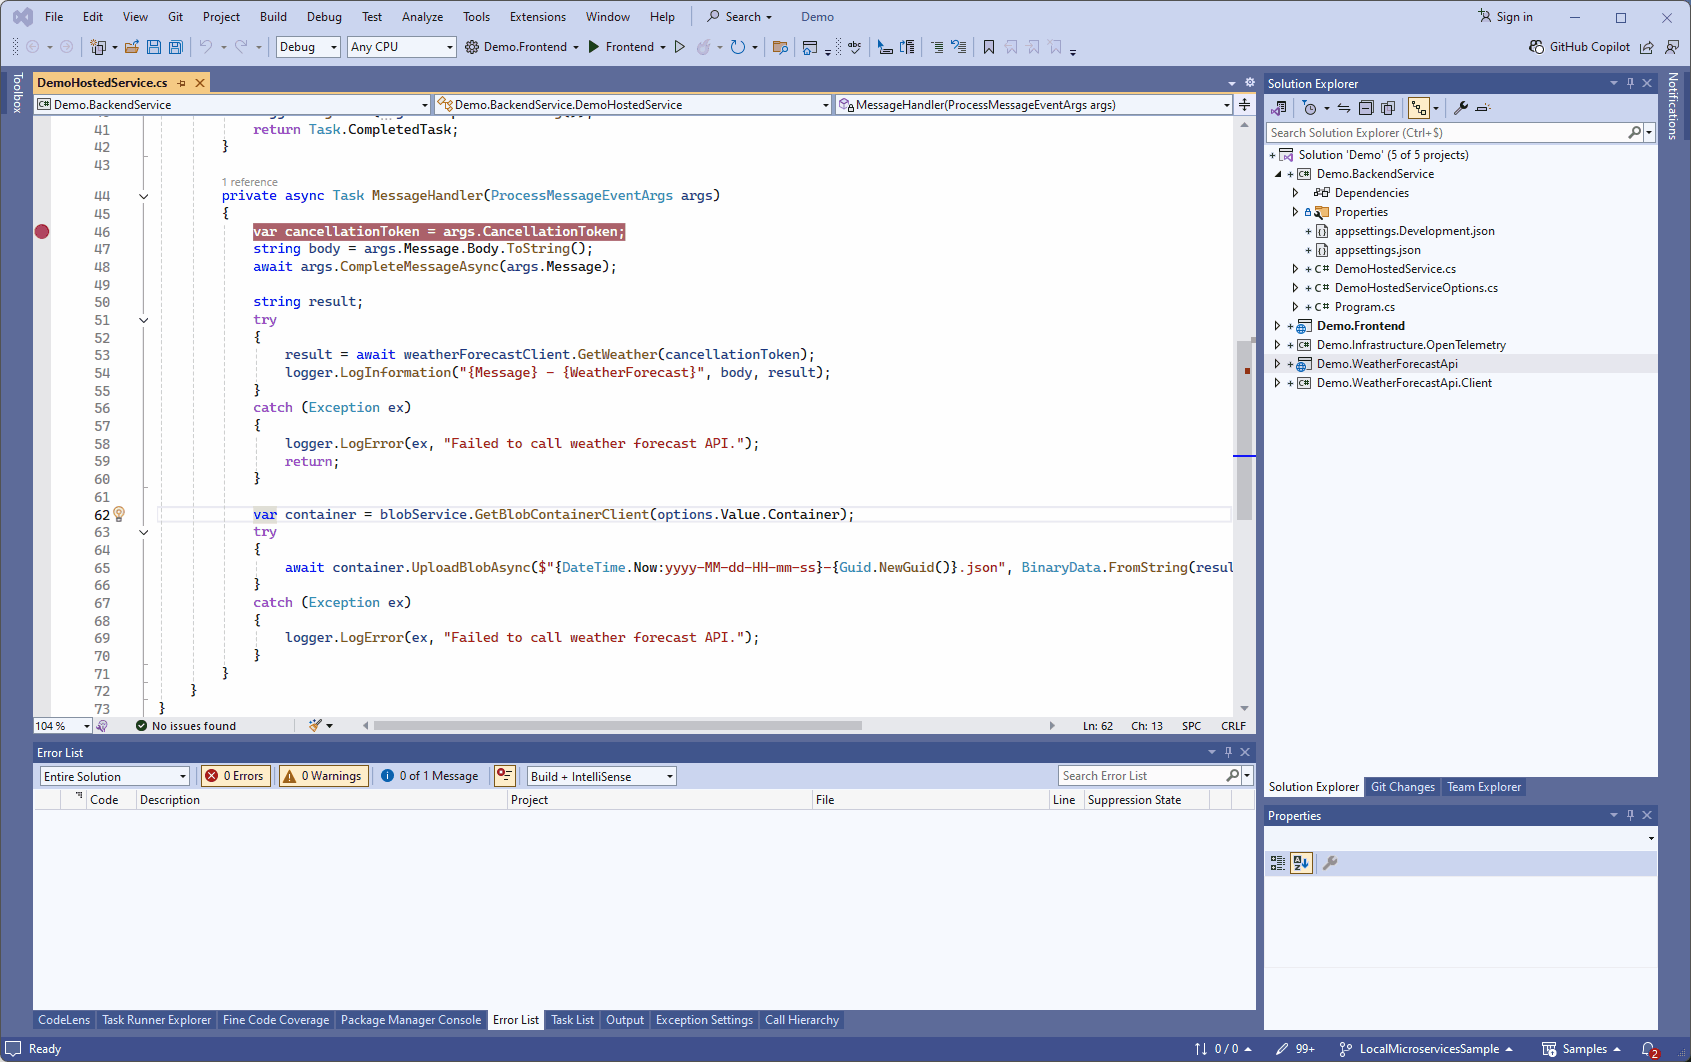The width and height of the screenshot is (1691, 1062).
Task: Click the Frontend start debugging button
Action: [x=621, y=47]
